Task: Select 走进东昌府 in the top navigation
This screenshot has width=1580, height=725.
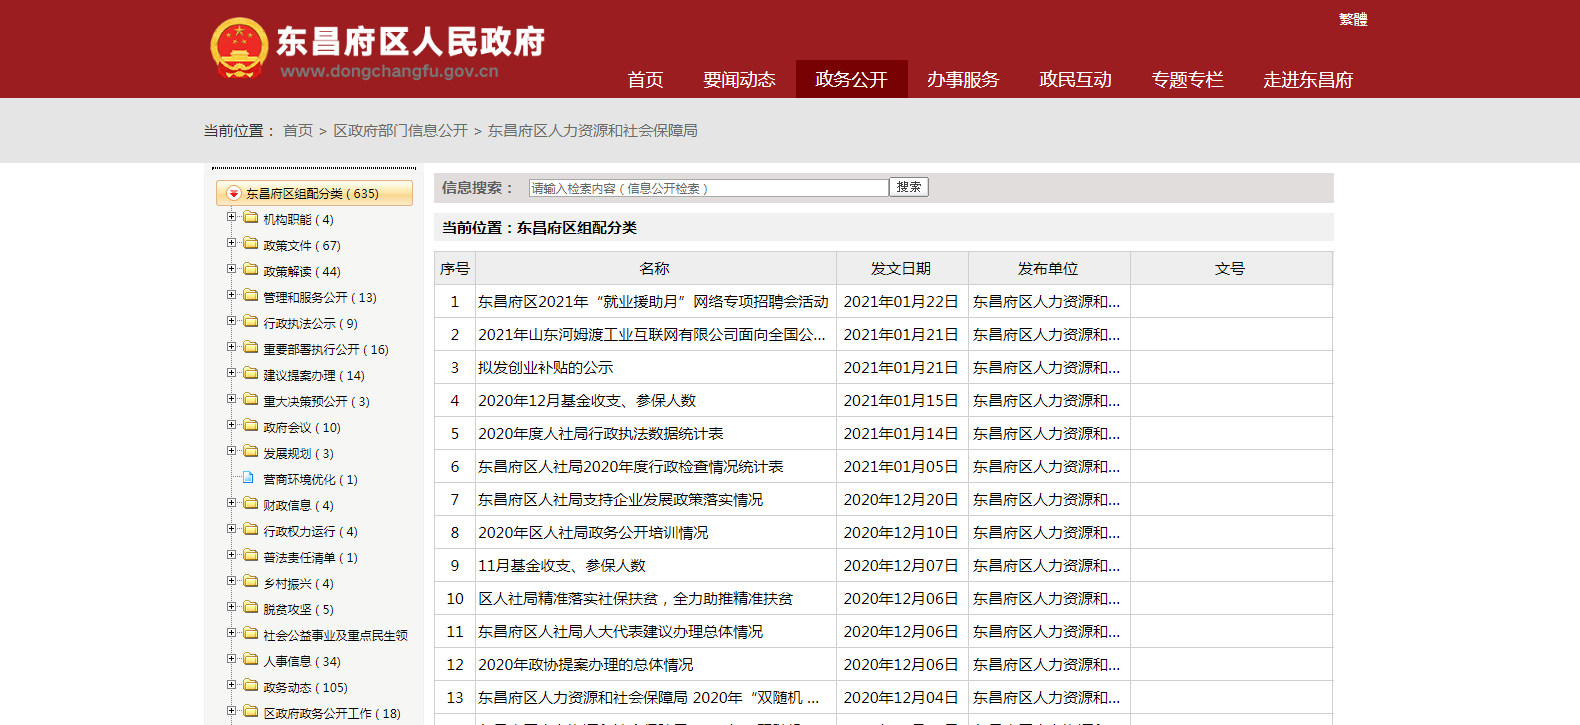Action: click(x=1307, y=80)
